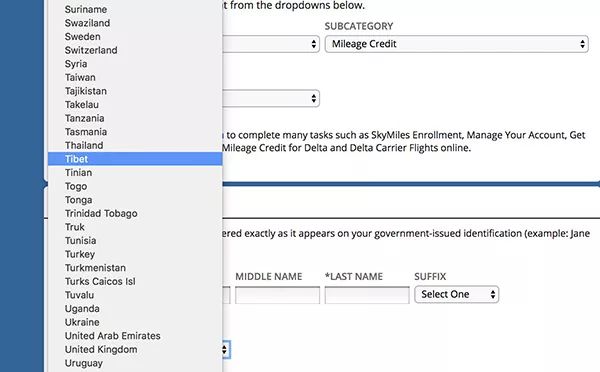Pick Tonga from the country list
The height and width of the screenshot is (372, 600).
tap(135, 200)
